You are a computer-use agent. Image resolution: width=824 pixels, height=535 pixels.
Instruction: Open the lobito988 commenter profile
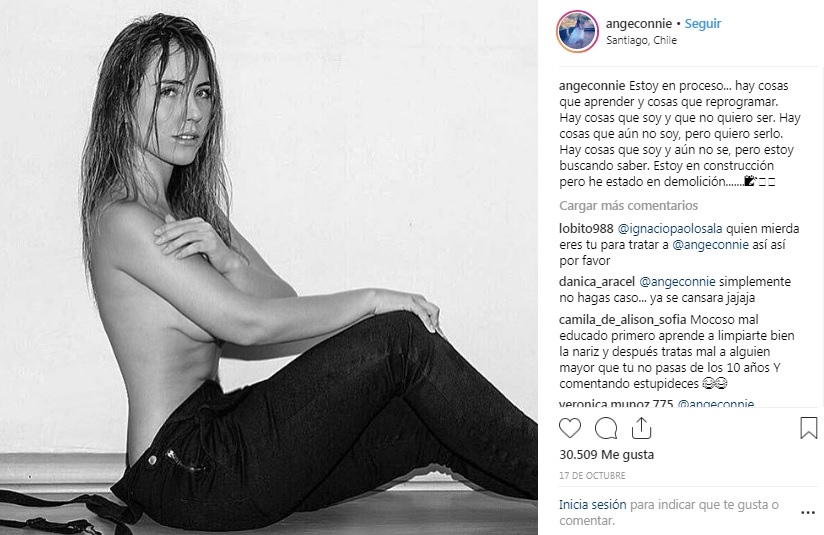pyautogui.click(x=586, y=229)
